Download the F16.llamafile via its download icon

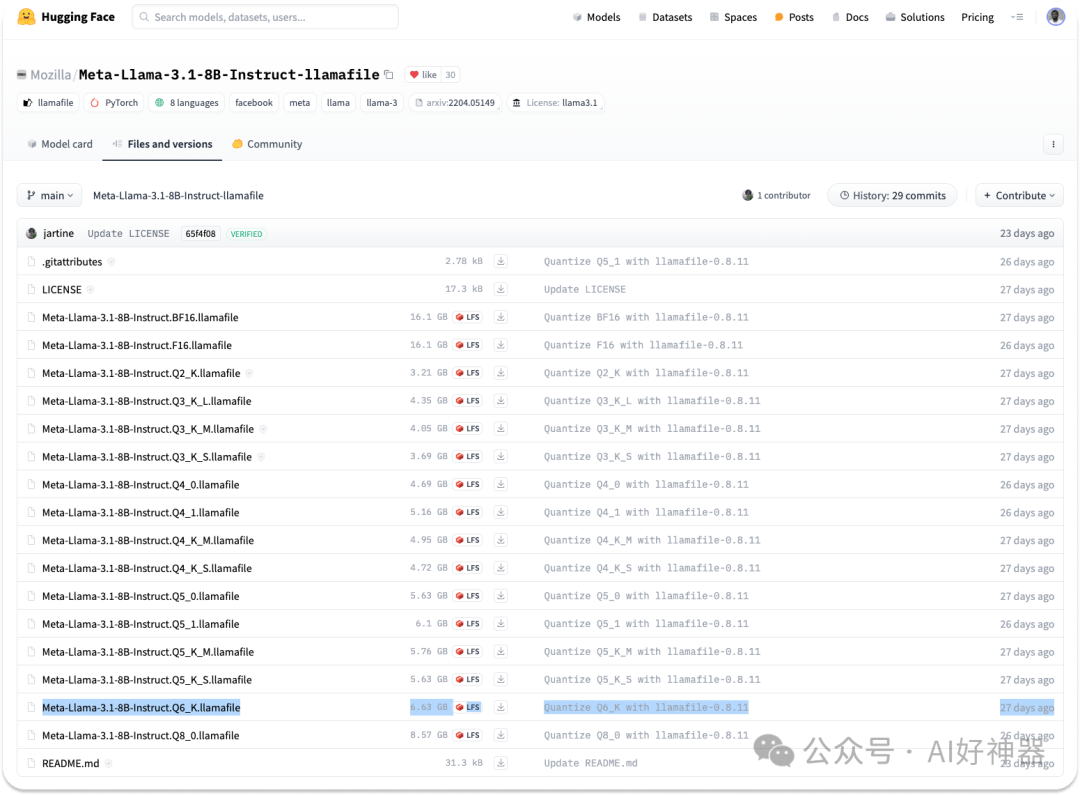501,344
